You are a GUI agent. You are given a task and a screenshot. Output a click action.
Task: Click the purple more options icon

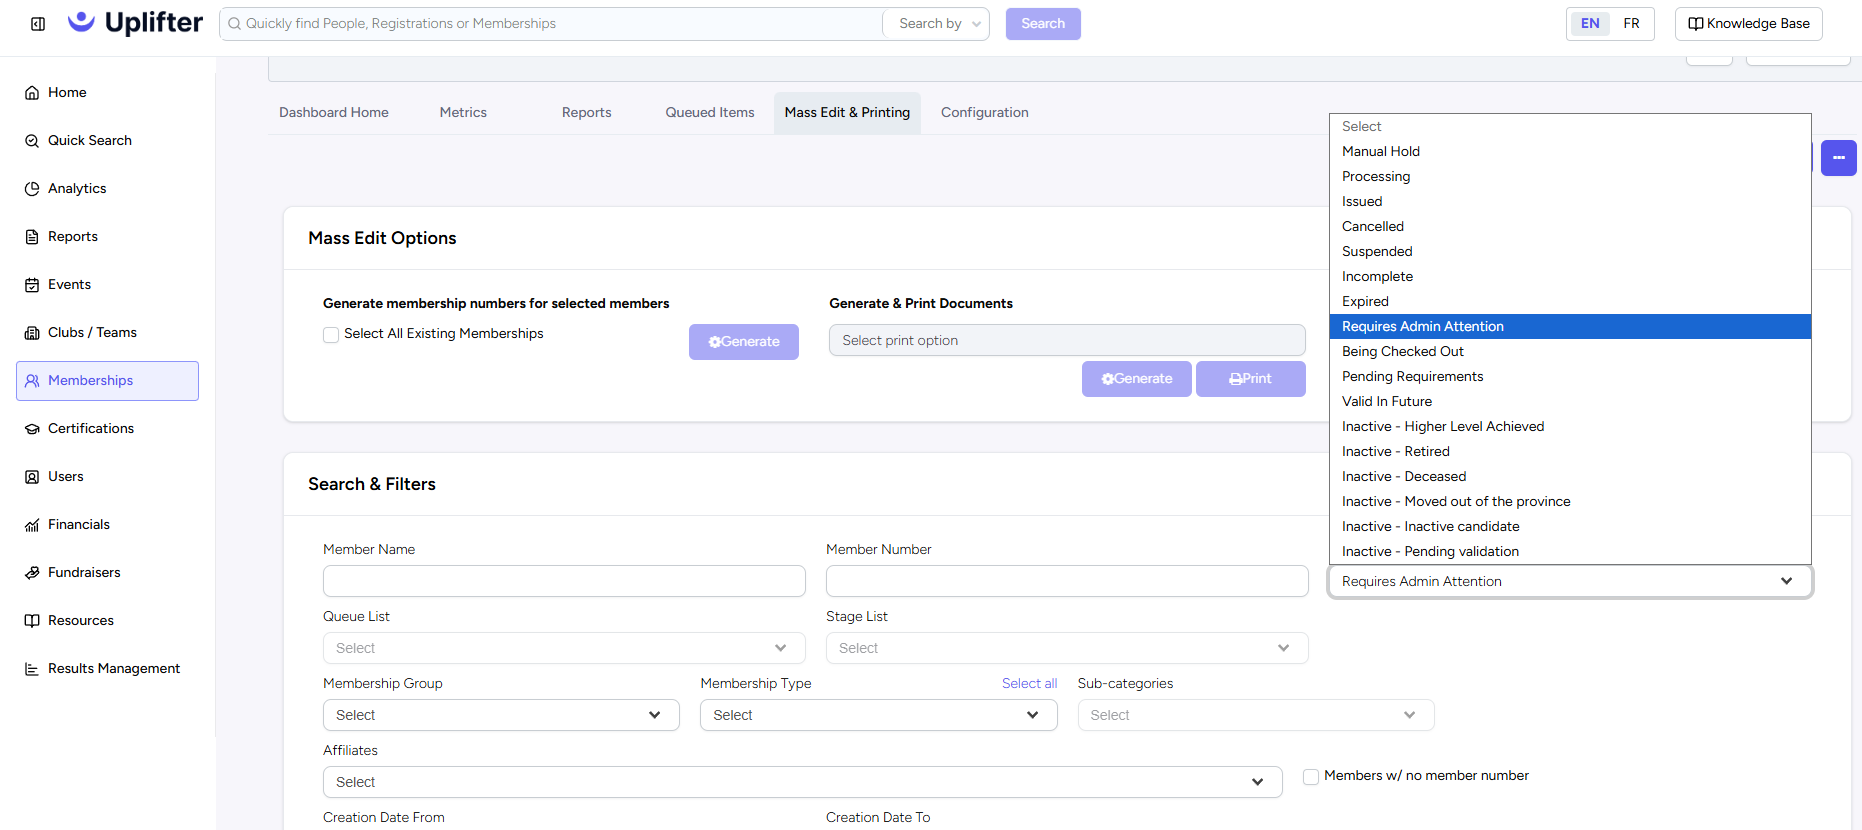coord(1838,158)
